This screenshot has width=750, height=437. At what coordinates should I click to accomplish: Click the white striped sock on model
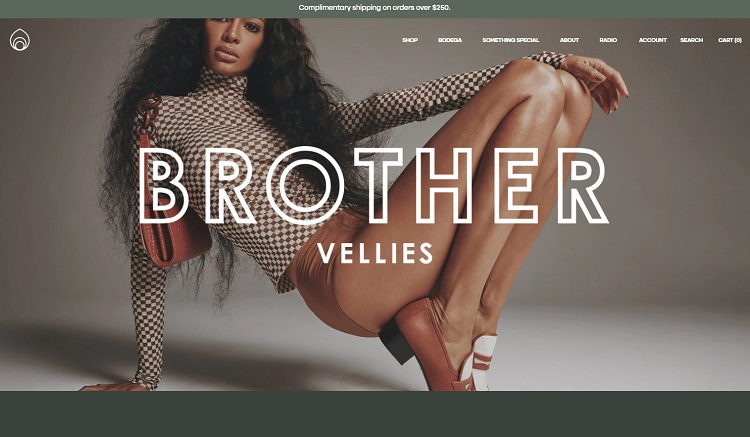point(482,361)
